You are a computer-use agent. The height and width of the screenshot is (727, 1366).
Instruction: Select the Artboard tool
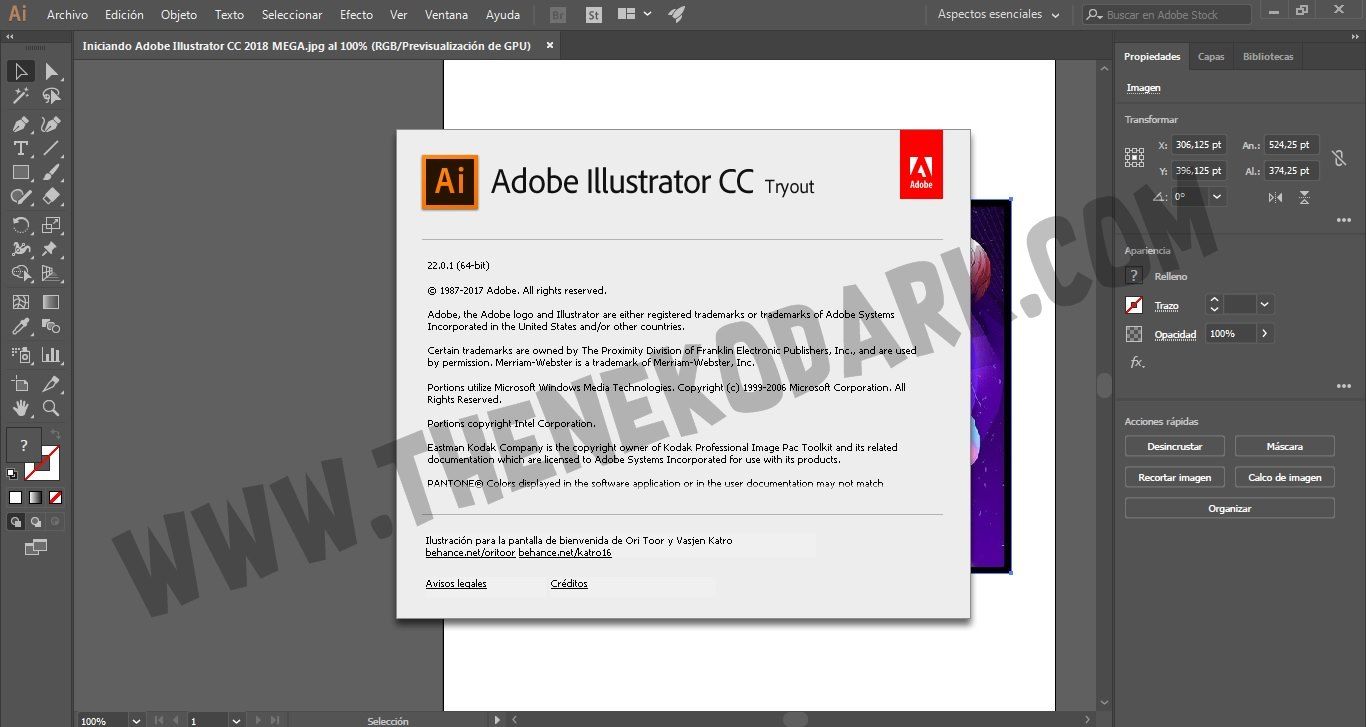(x=20, y=383)
